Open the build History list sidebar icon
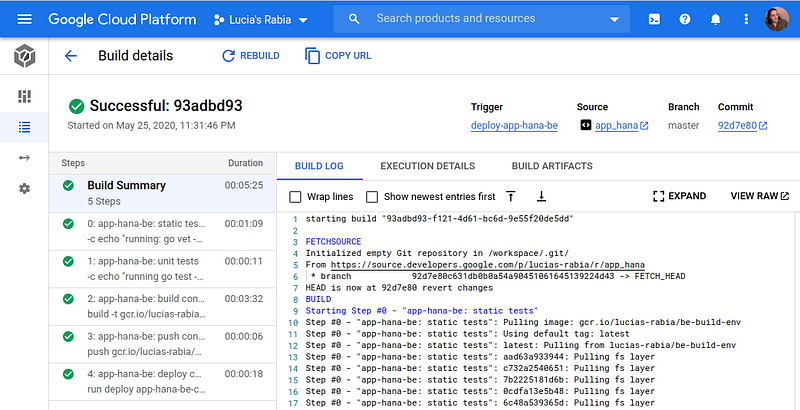The width and height of the screenshot is (800, 410). point(24,127)
